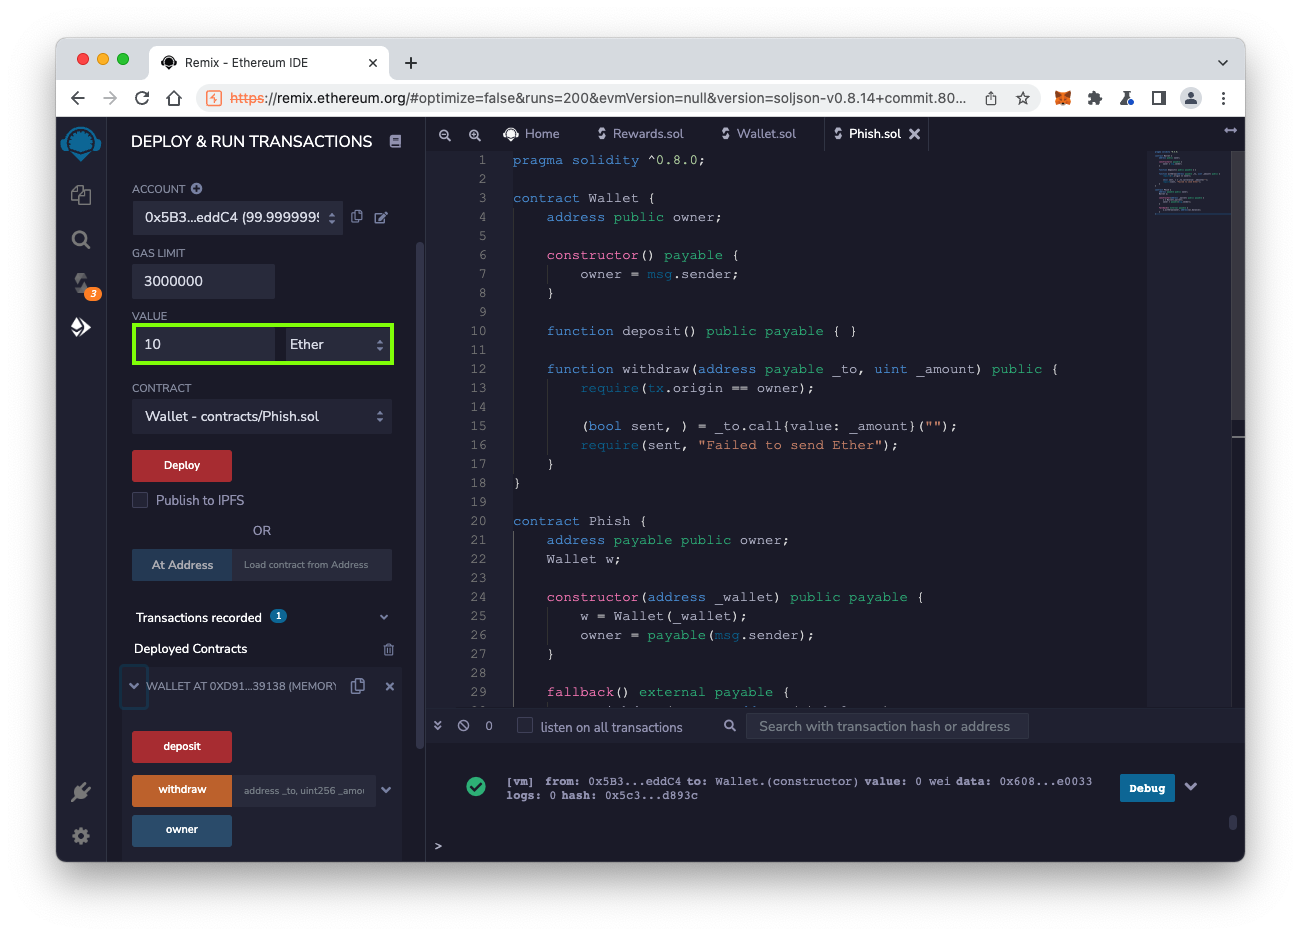Open the MetaMask fox extension
The image size is (1301, 936).
coord(1063,98)
